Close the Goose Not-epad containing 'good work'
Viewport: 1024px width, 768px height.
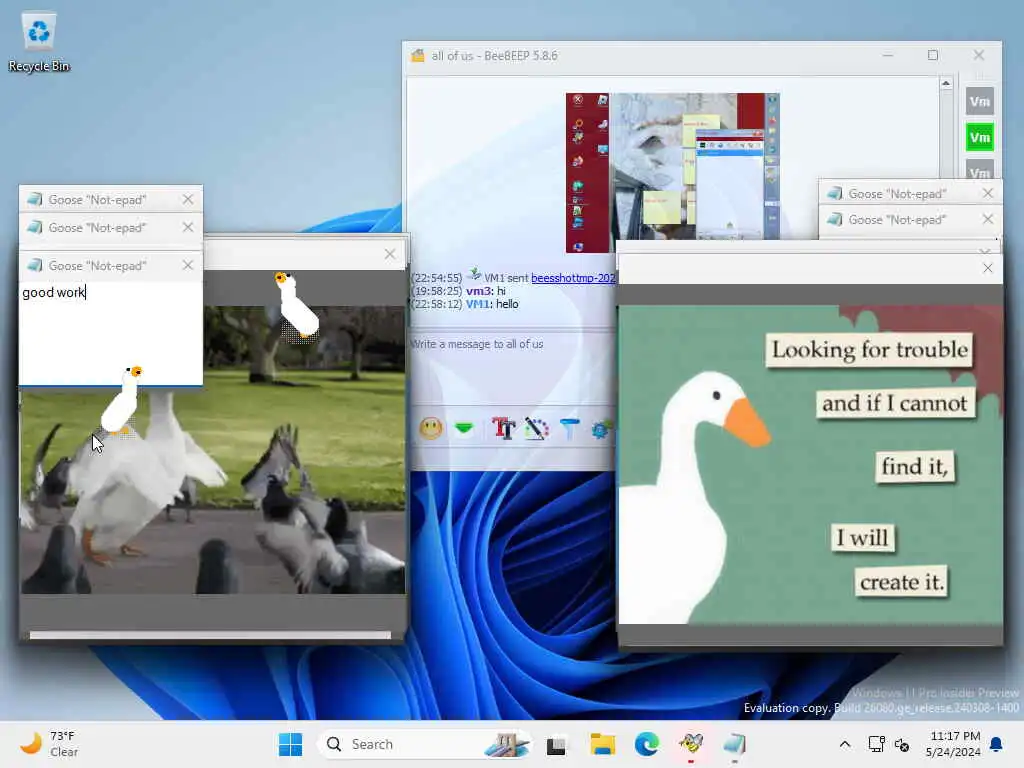tap(188, 265)
